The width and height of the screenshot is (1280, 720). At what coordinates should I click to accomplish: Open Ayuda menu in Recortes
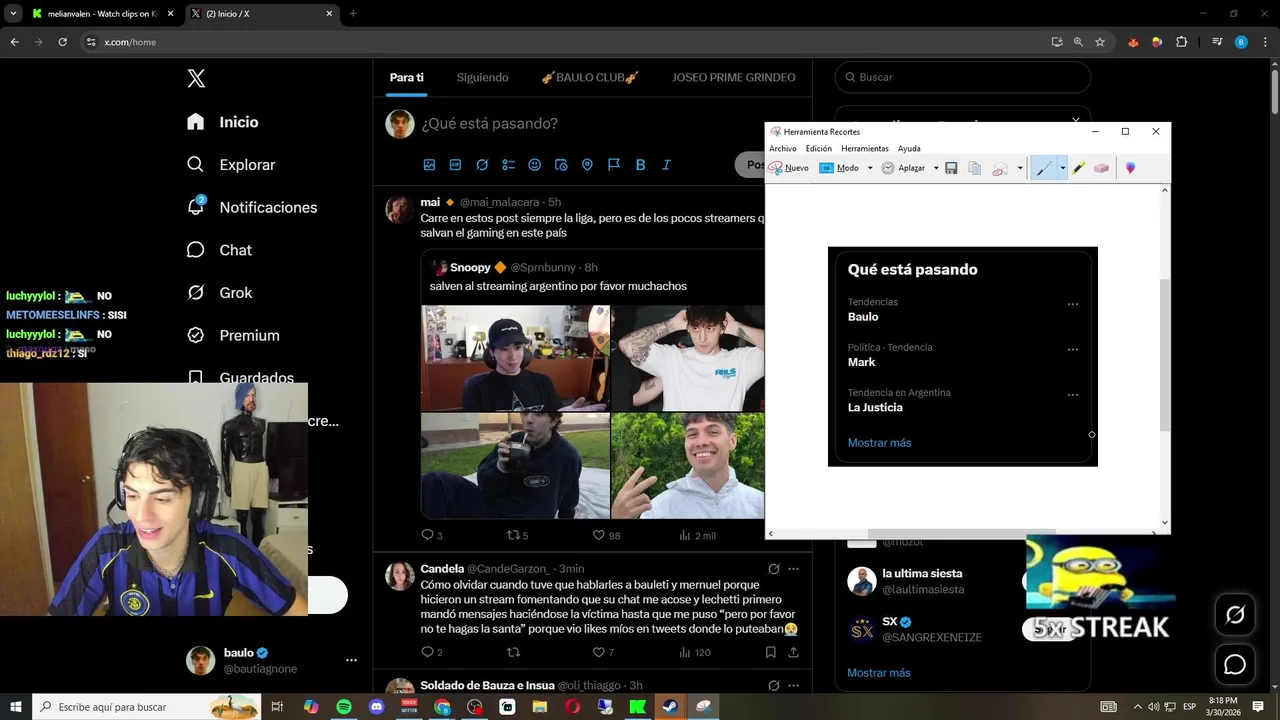[x=909, y=148]
